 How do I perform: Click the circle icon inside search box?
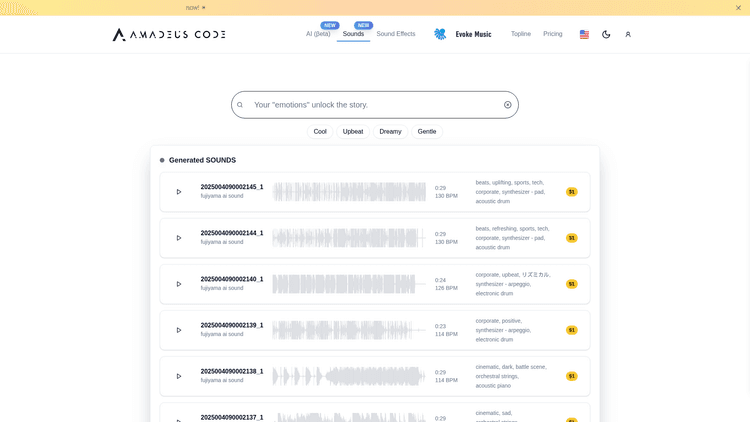507,105
